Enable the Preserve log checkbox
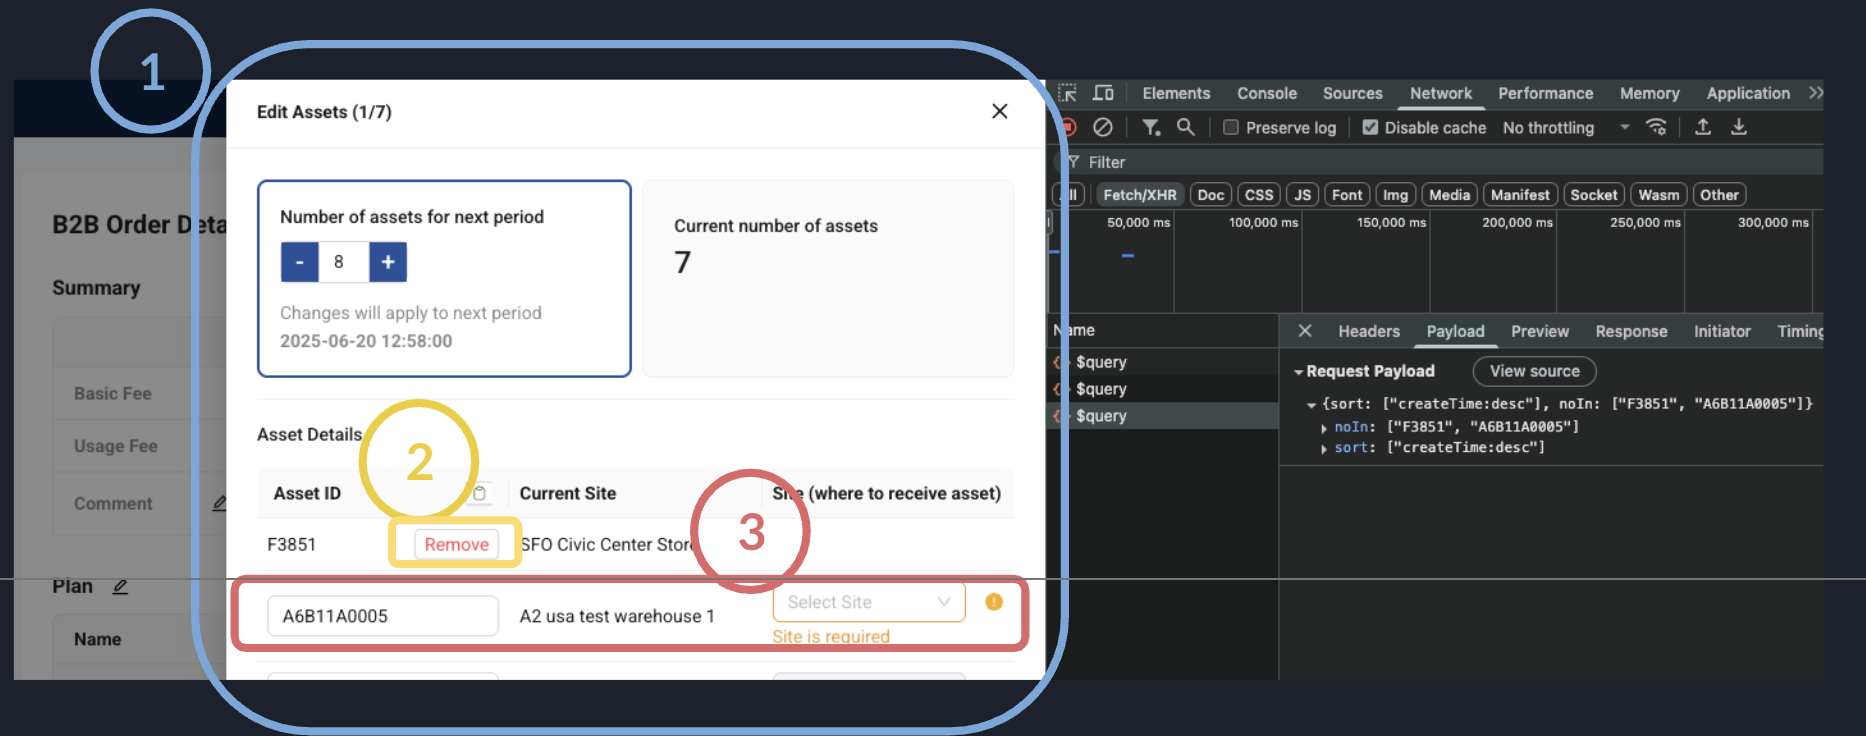Image resolution: width=1866 pixels, height=736 pixels. coord(1231,127)
